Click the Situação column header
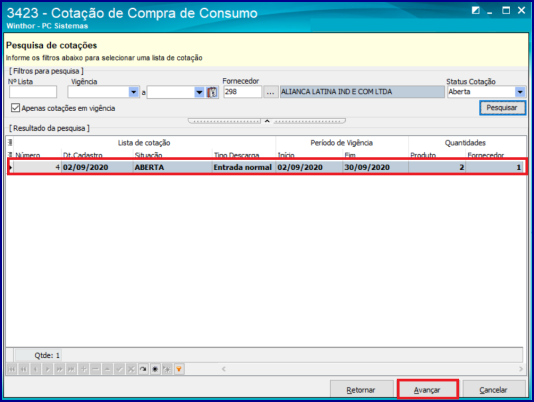 [x=172, y=155]
